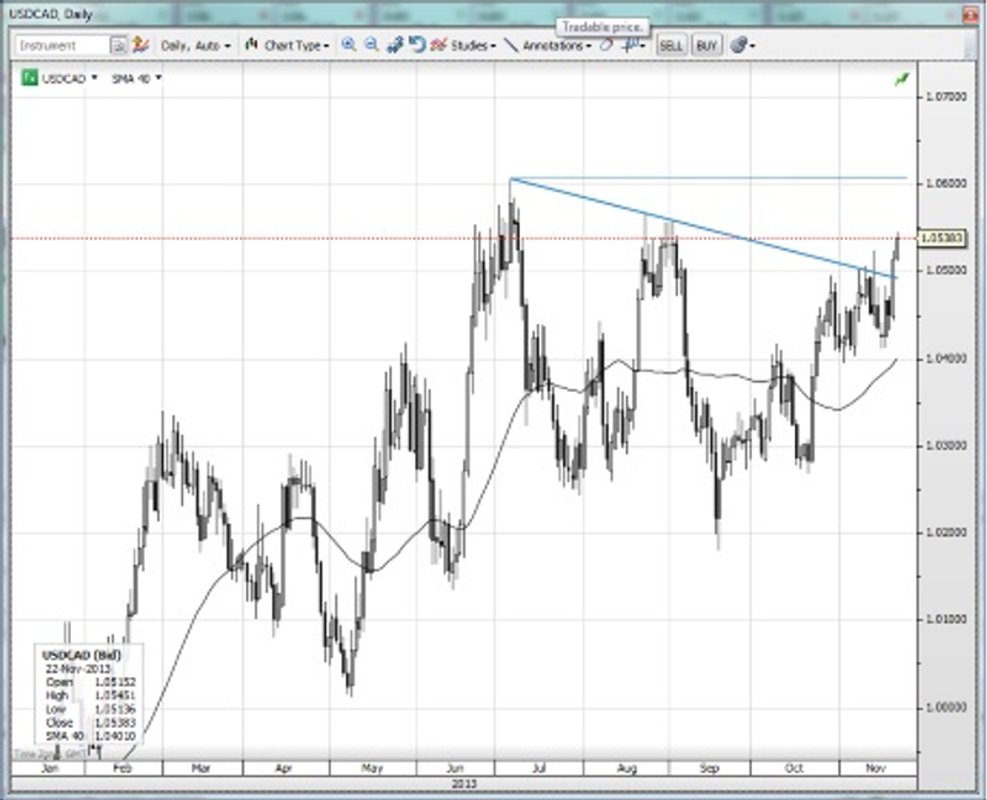
Task: Expand the SMA 40 study options
Action: [x=158, y=77]
